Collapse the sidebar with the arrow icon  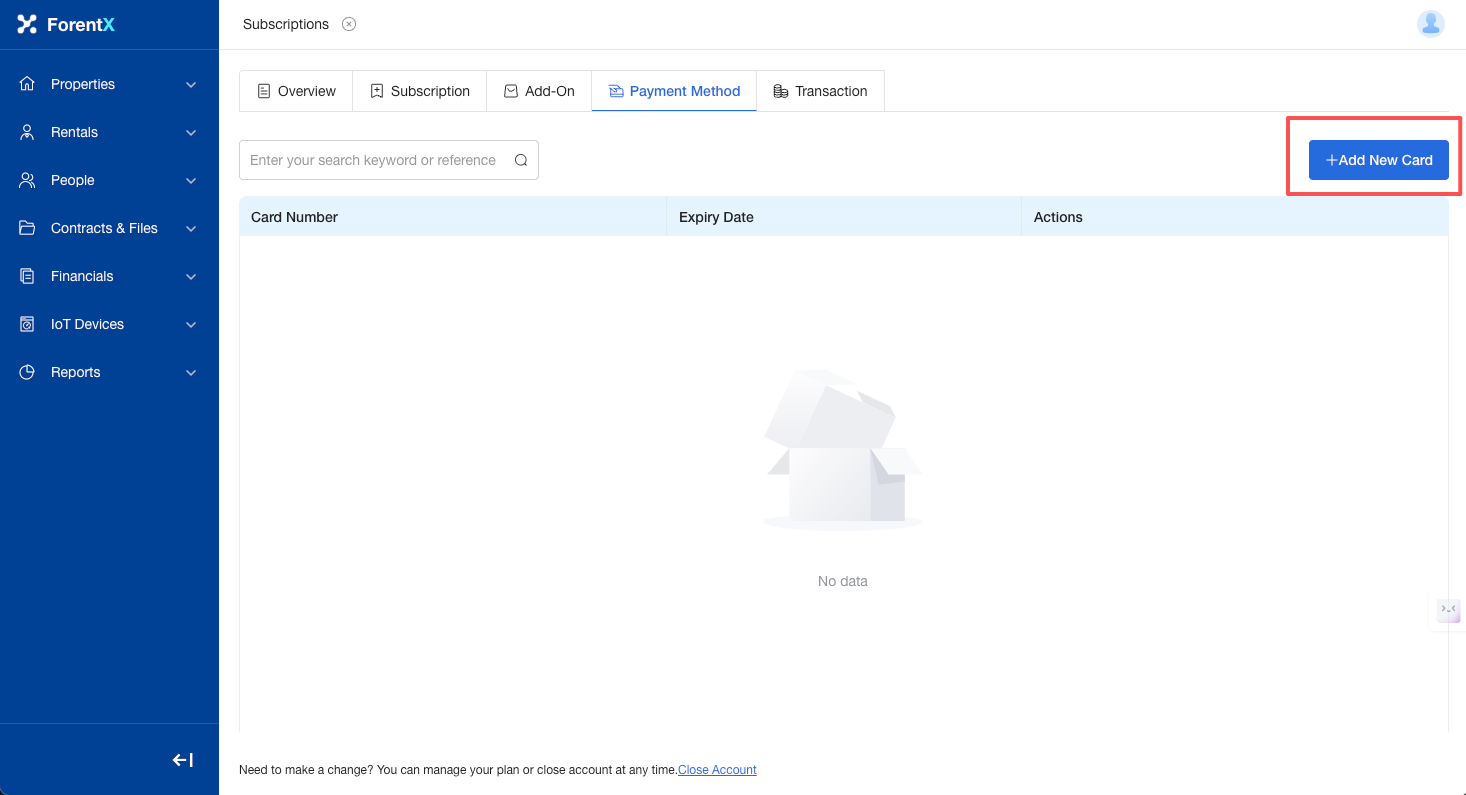(x=183, y=760)
